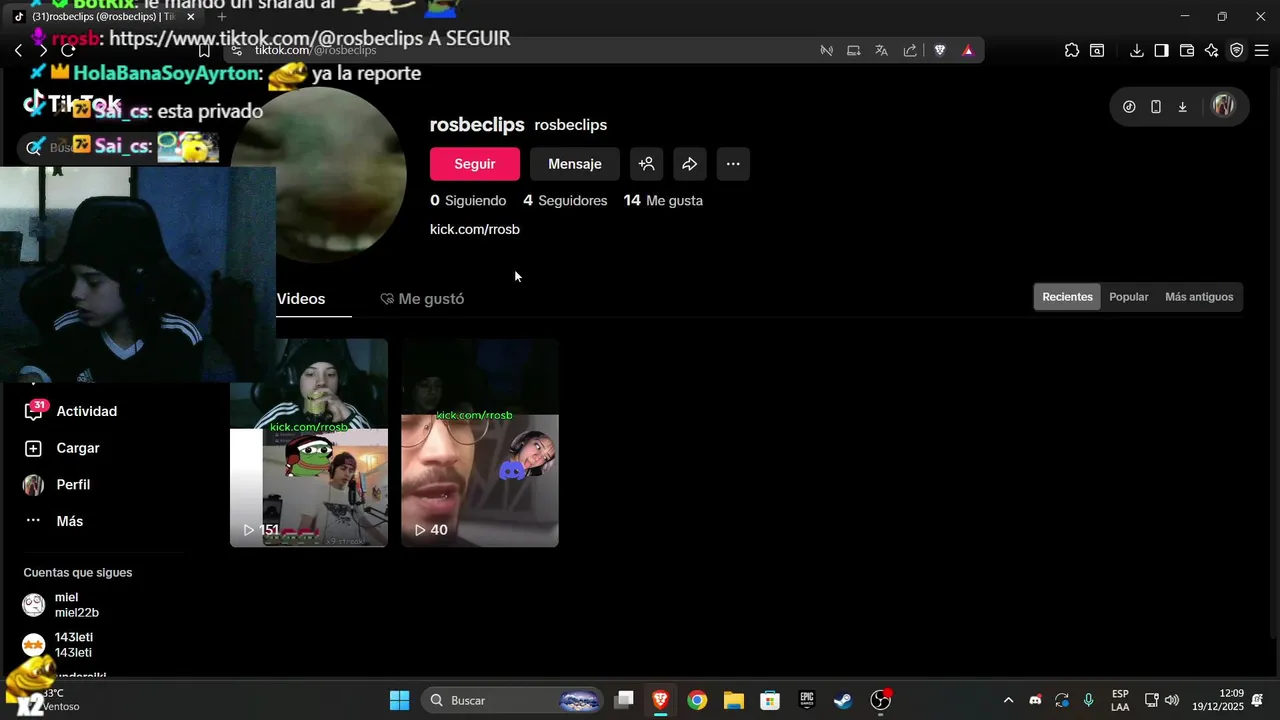The image size is (1280, 720).
Task: Open OBS Studio from the taskbar
Action: click(x=880, y=700)
